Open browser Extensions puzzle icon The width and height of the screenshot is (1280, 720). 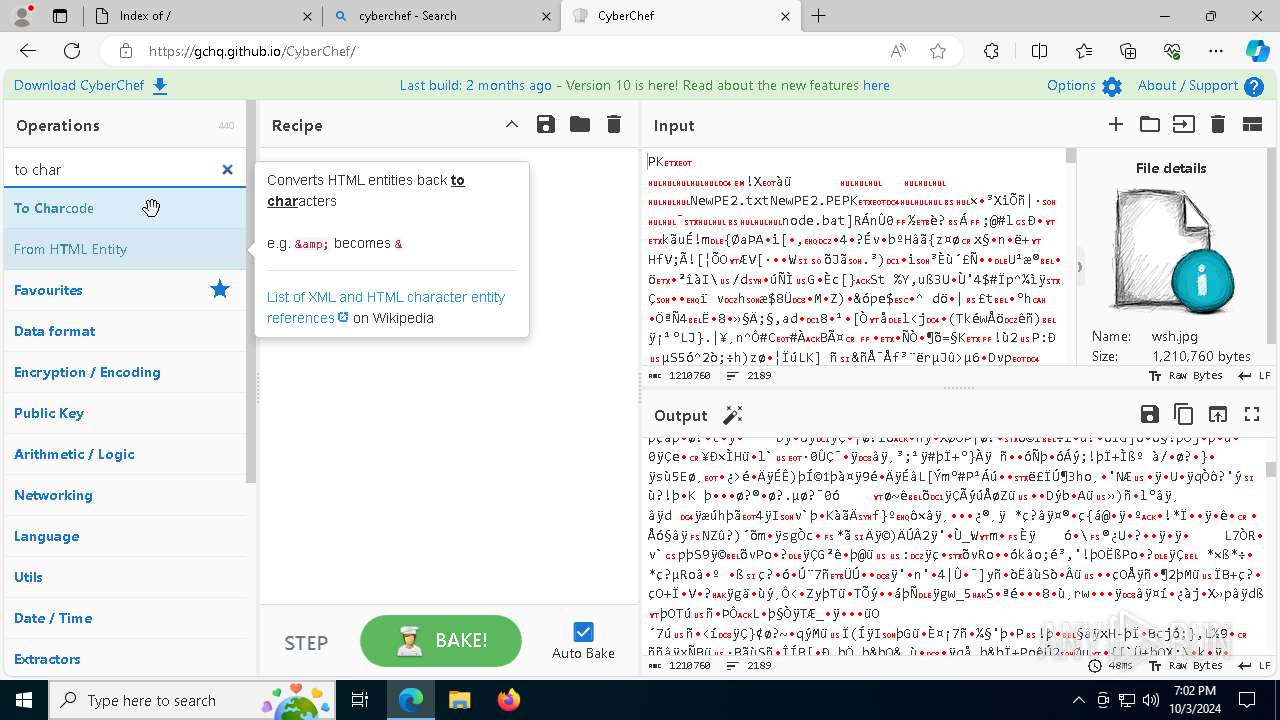pyautogui.click(x=991, y=51)
